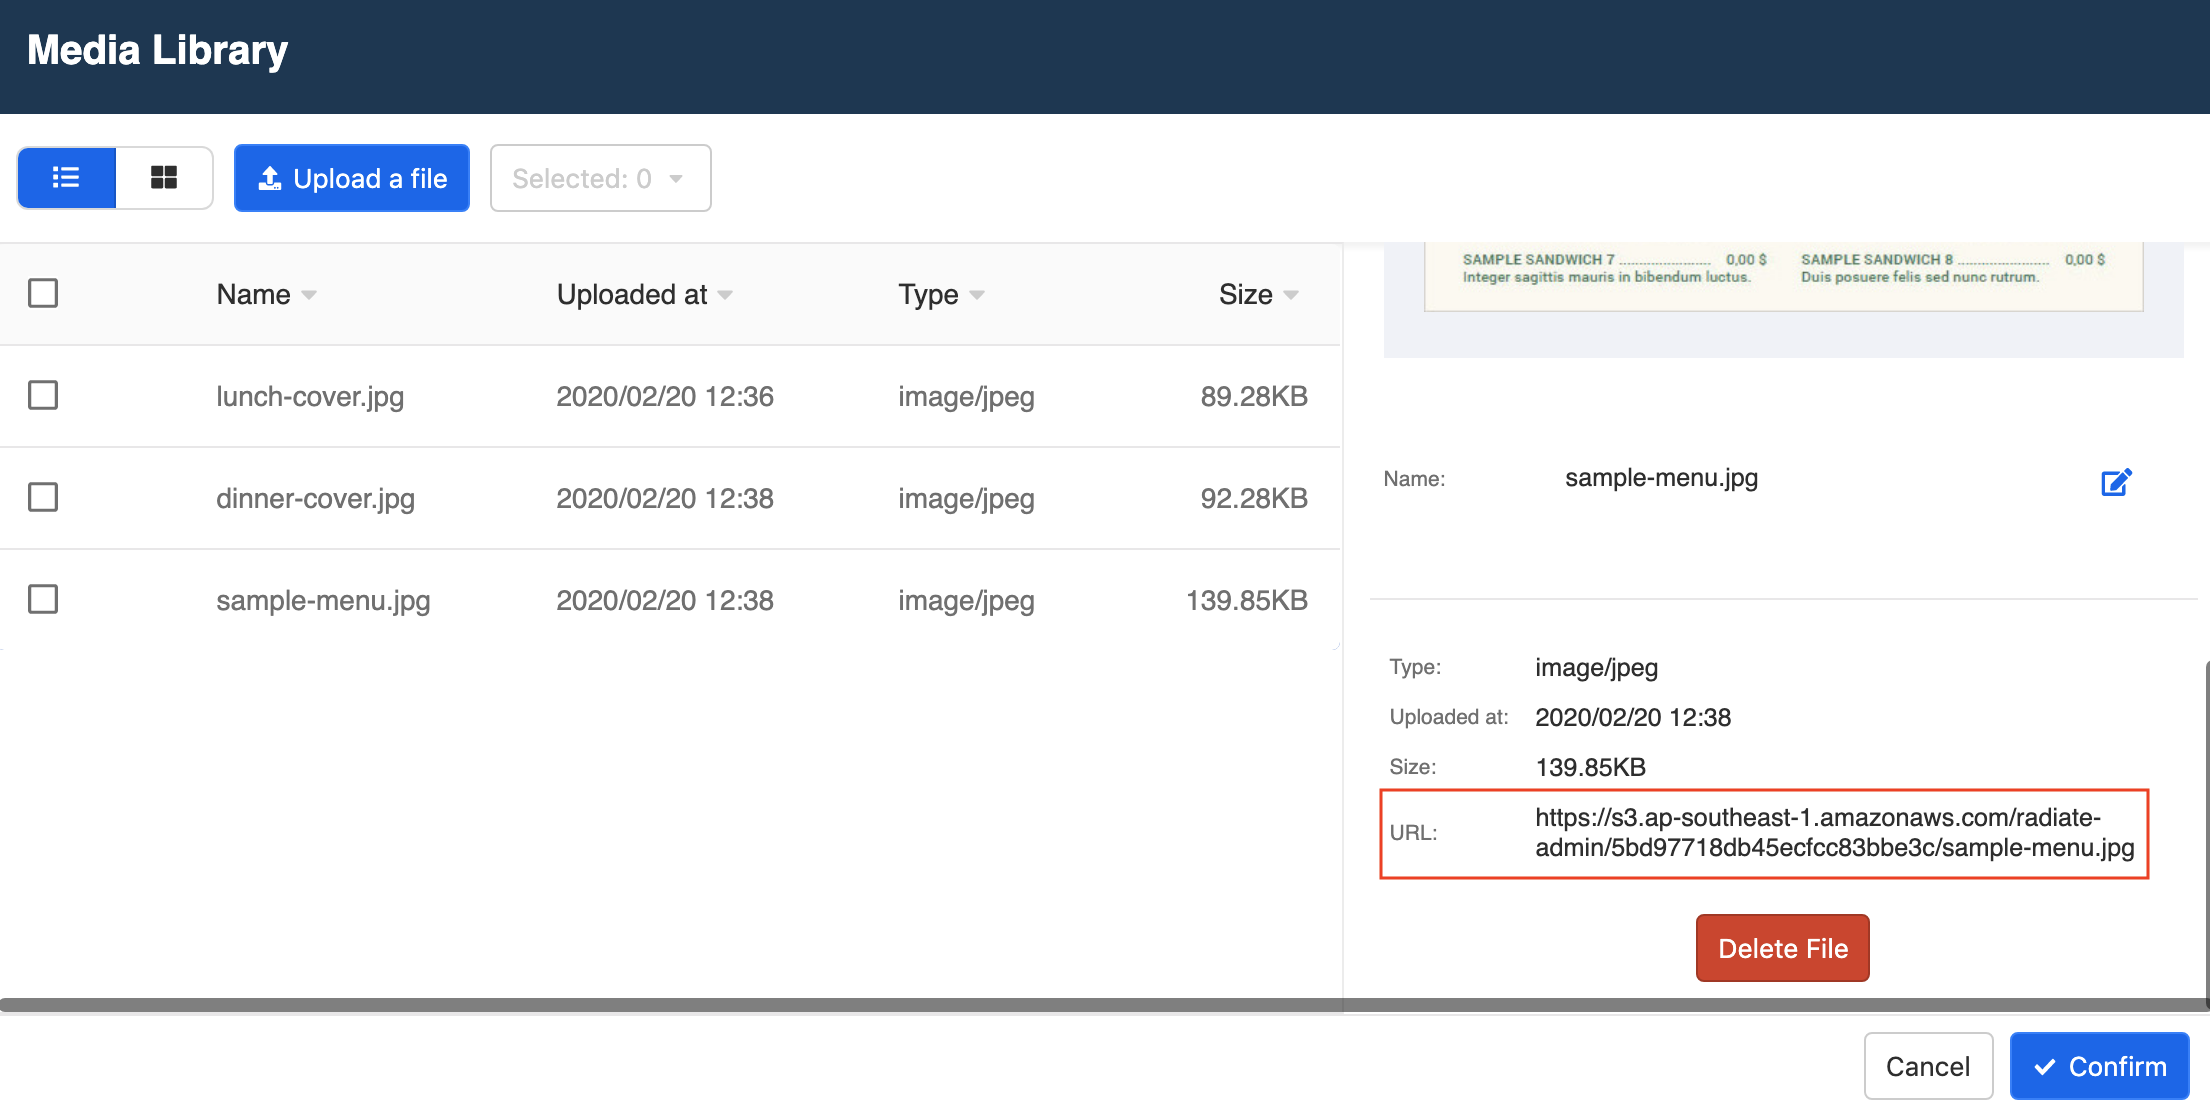
Task: Click the S3 file URL text
Action: click(1834, 833)
